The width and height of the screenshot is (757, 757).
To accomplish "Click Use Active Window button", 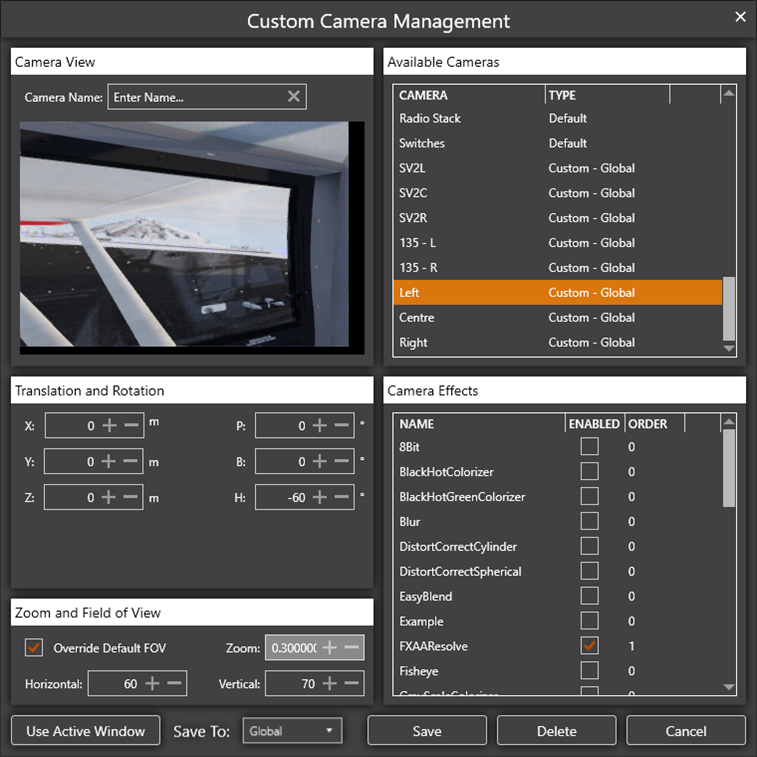I will (85, 730).
